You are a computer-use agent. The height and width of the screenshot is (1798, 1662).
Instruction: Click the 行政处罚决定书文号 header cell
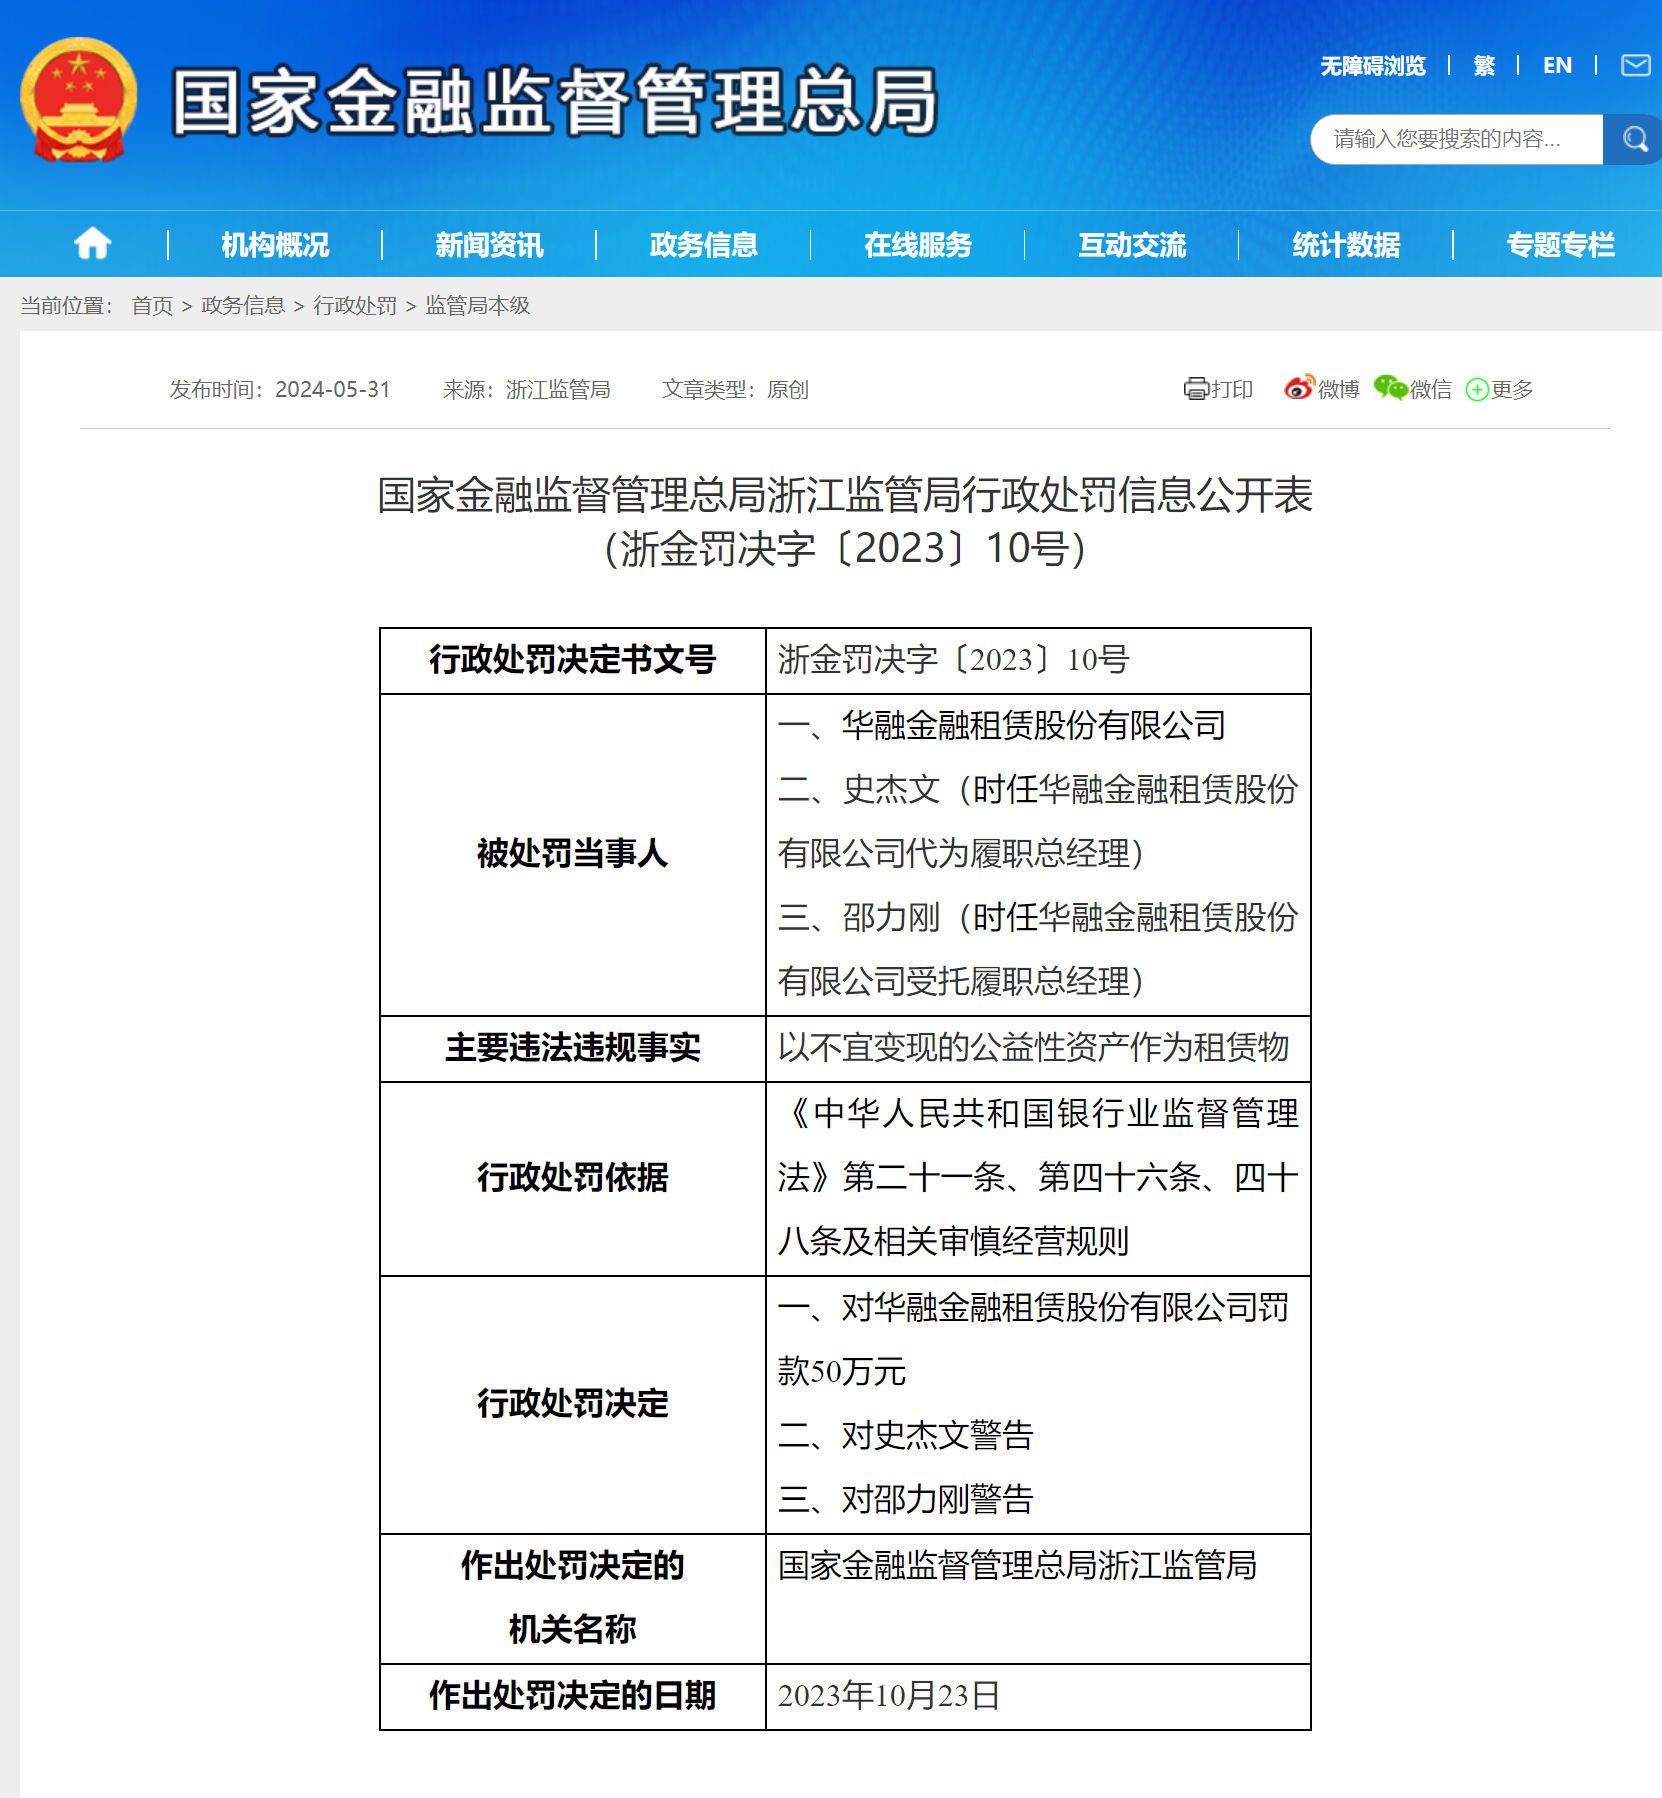tap(572, 660)
